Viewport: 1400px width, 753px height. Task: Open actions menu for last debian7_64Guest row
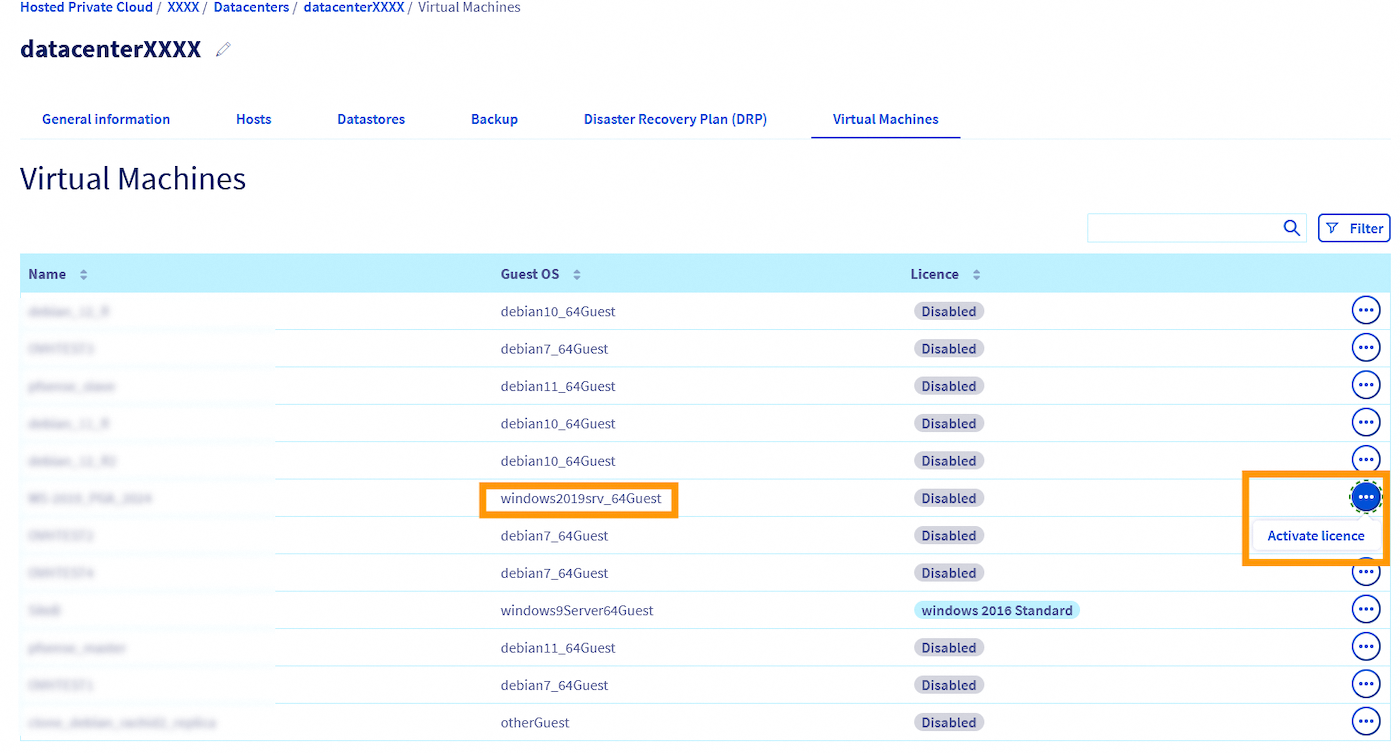[x=1365, y=684]
